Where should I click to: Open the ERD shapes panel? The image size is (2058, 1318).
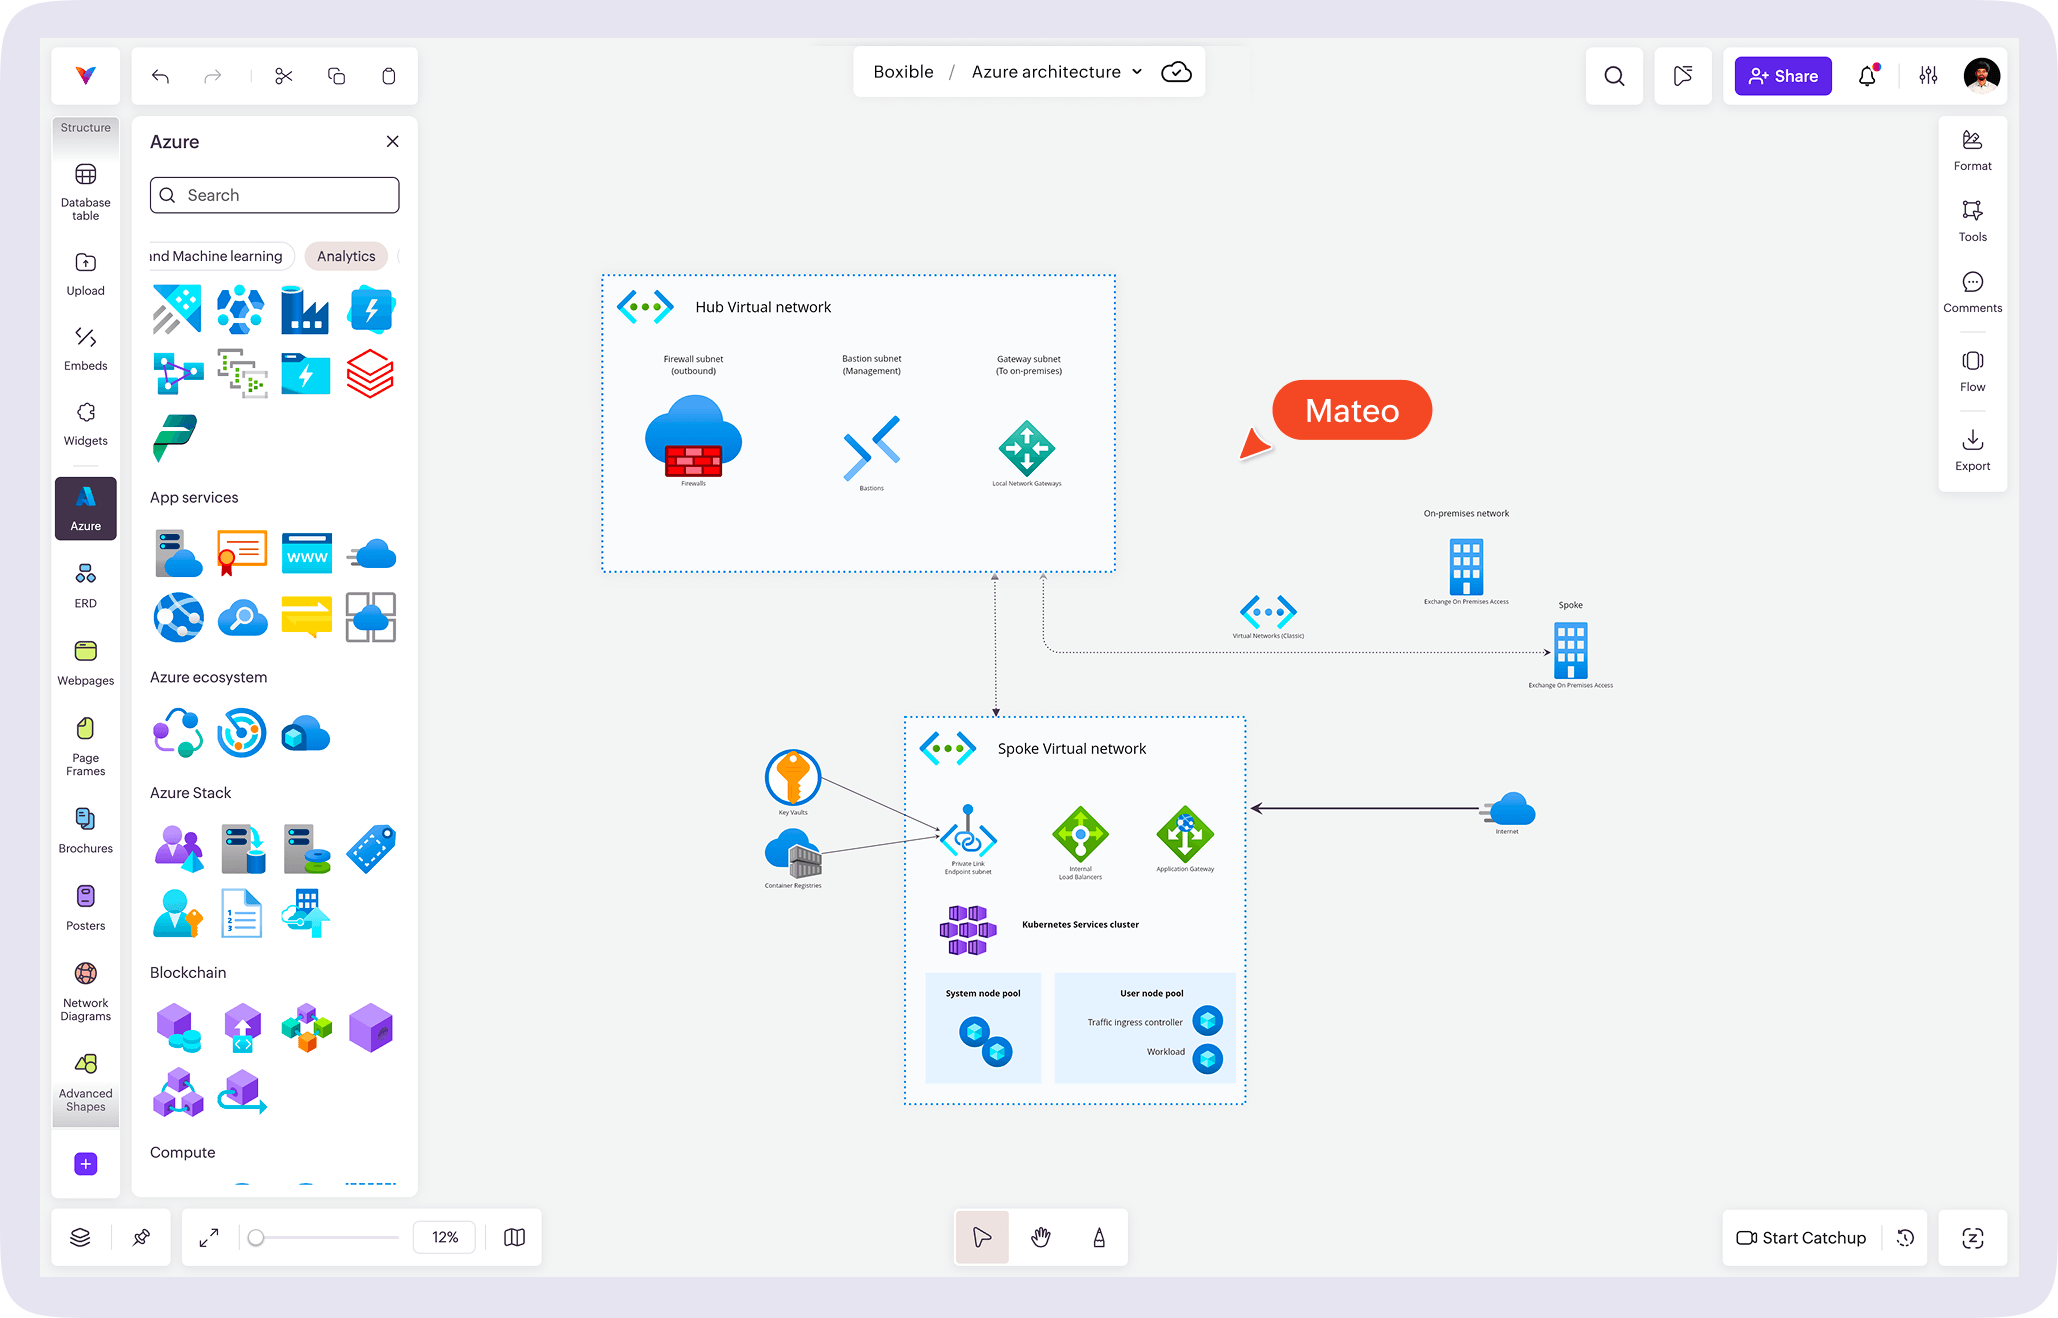pos(85,583)
